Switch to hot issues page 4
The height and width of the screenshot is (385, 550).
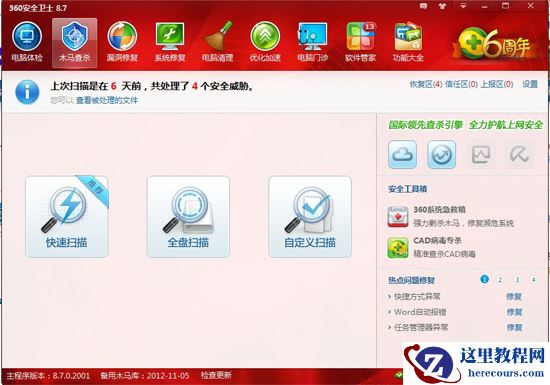click(533, 279)
